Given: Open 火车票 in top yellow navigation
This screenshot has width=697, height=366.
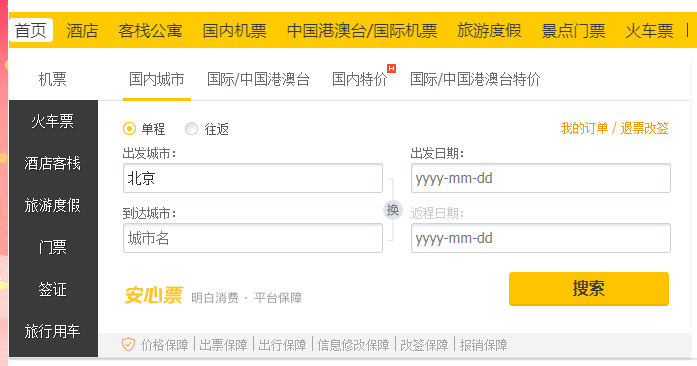Looking at the screenshot, I should (649, 31).
